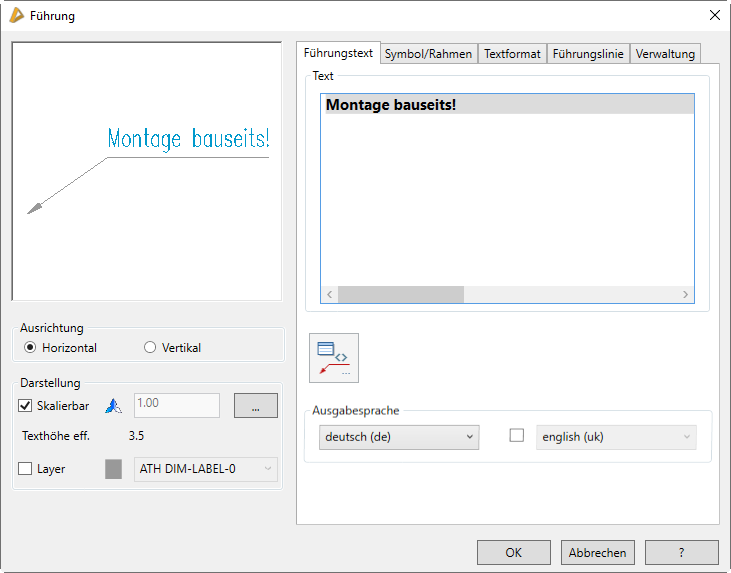
Task: Click the scale icon next to Skalierbar
Action: [x=113, y=406]
